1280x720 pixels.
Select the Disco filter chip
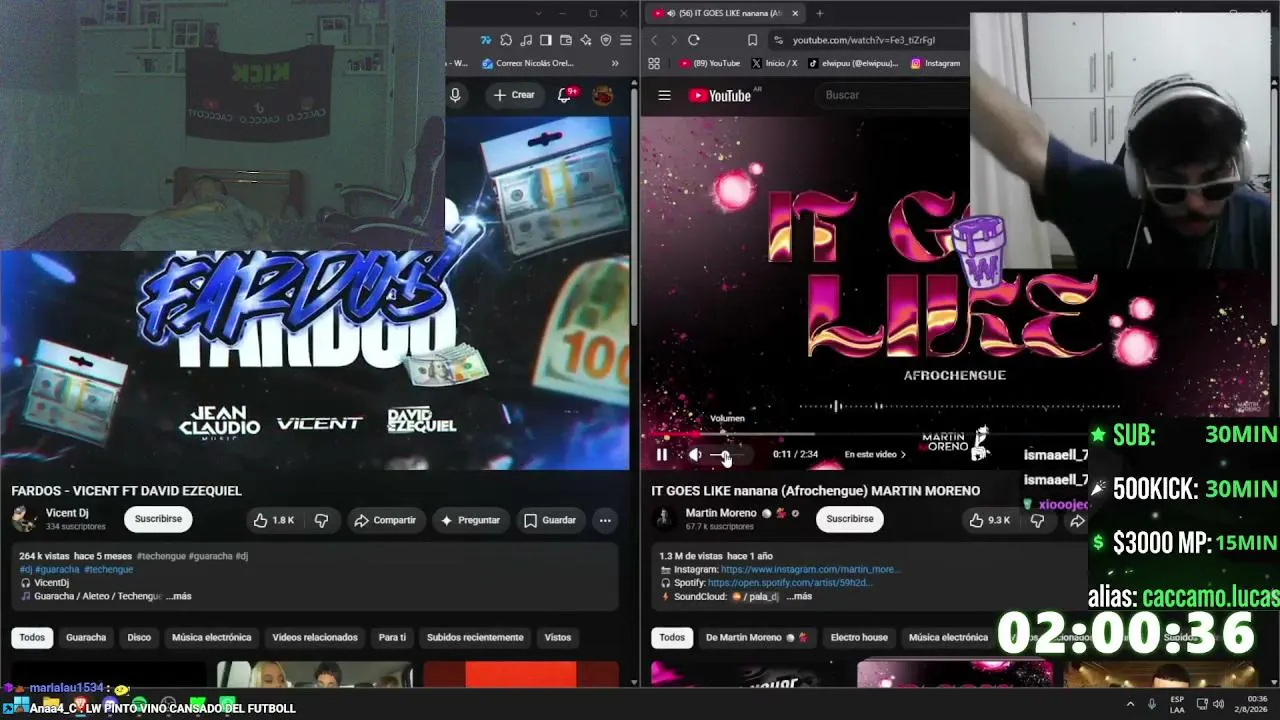tap(139, 637)
